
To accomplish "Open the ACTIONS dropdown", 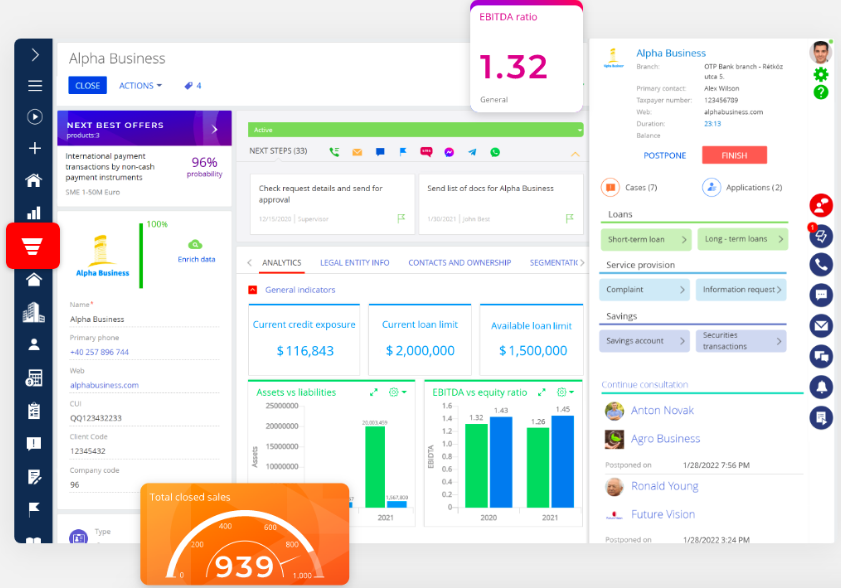I will tap(141, 85).
